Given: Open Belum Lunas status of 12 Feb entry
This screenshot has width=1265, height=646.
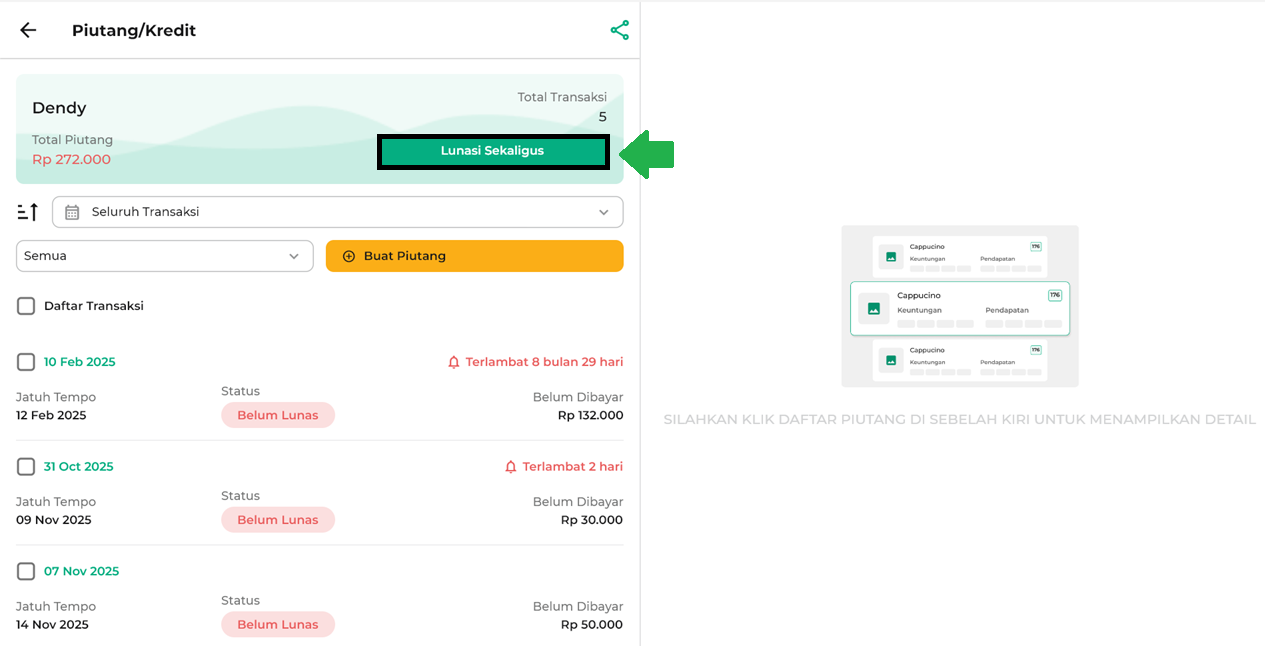Looking at the screenshot, I should [278, 415].
